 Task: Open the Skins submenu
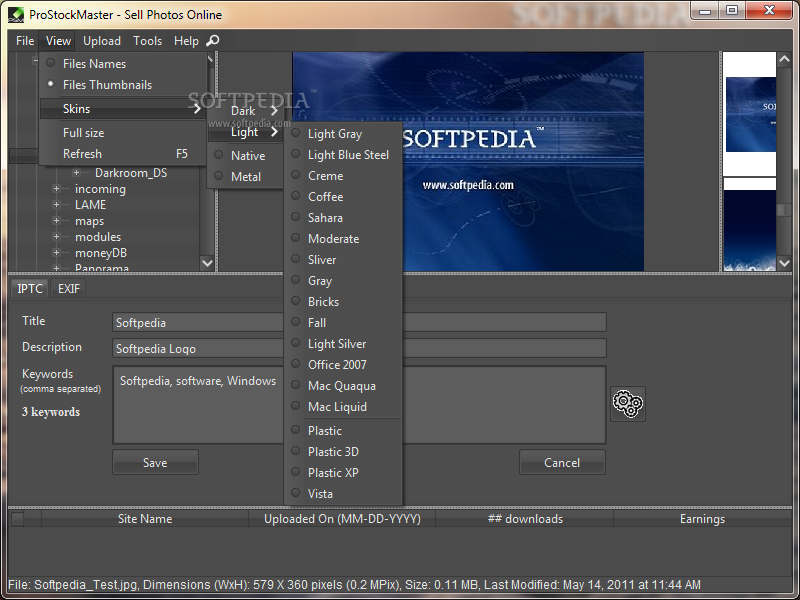(122, 109)
